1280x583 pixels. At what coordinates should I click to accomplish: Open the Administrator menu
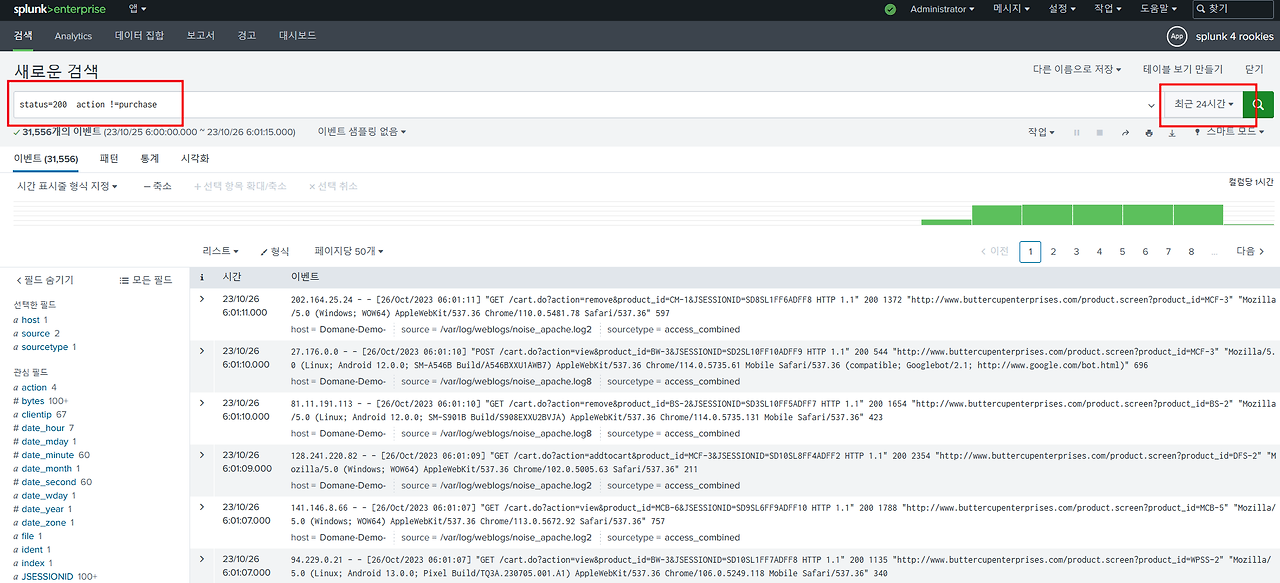(942, 9)
